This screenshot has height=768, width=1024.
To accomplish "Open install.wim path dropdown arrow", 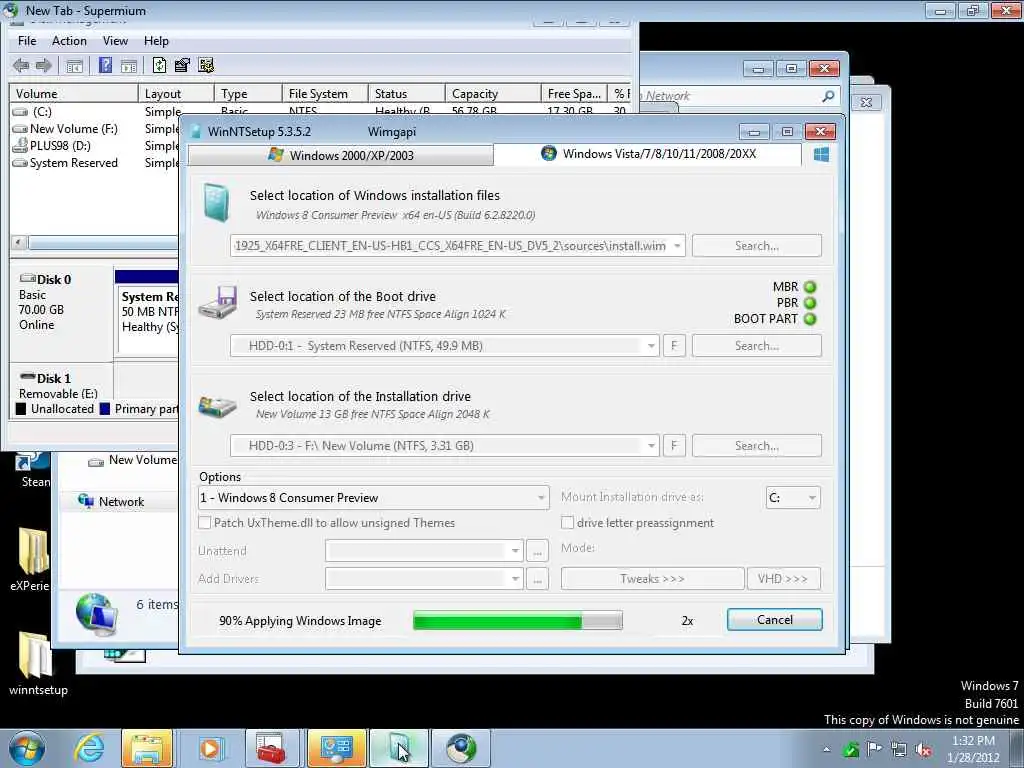I will [677, 246].
